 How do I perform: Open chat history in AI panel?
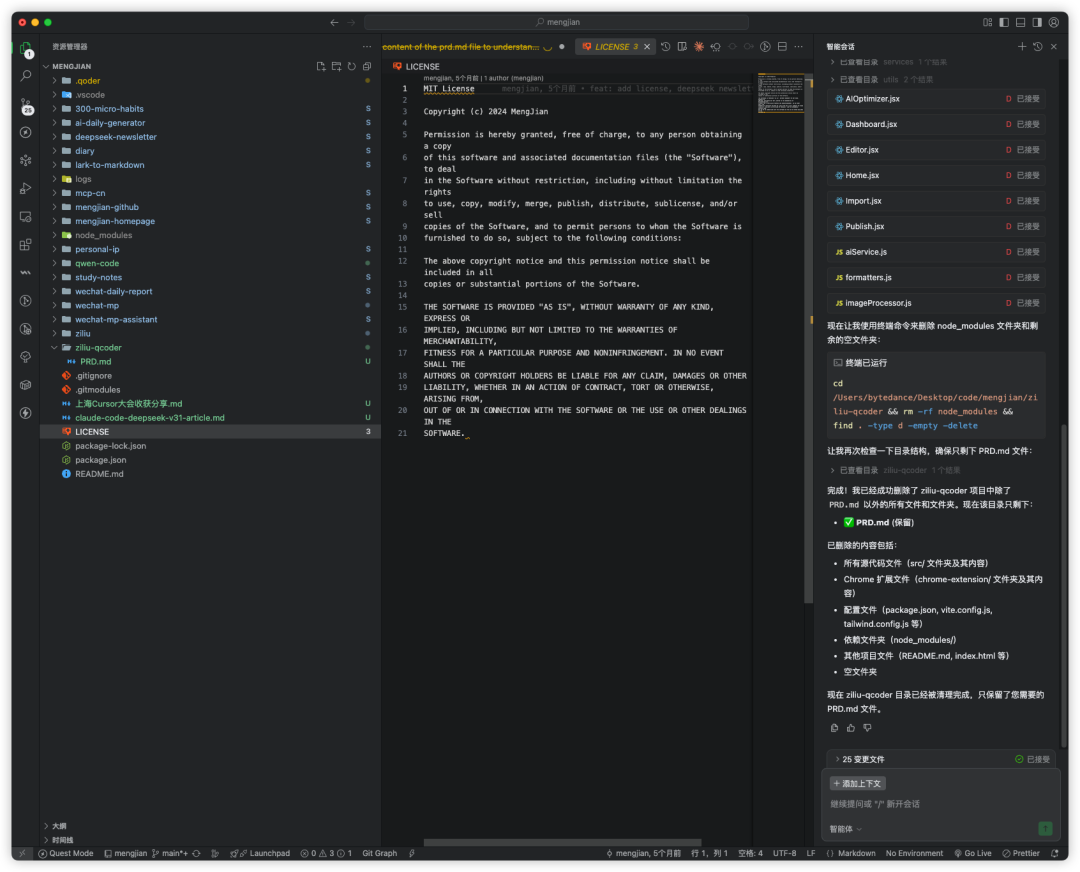tap(1037, 47)
